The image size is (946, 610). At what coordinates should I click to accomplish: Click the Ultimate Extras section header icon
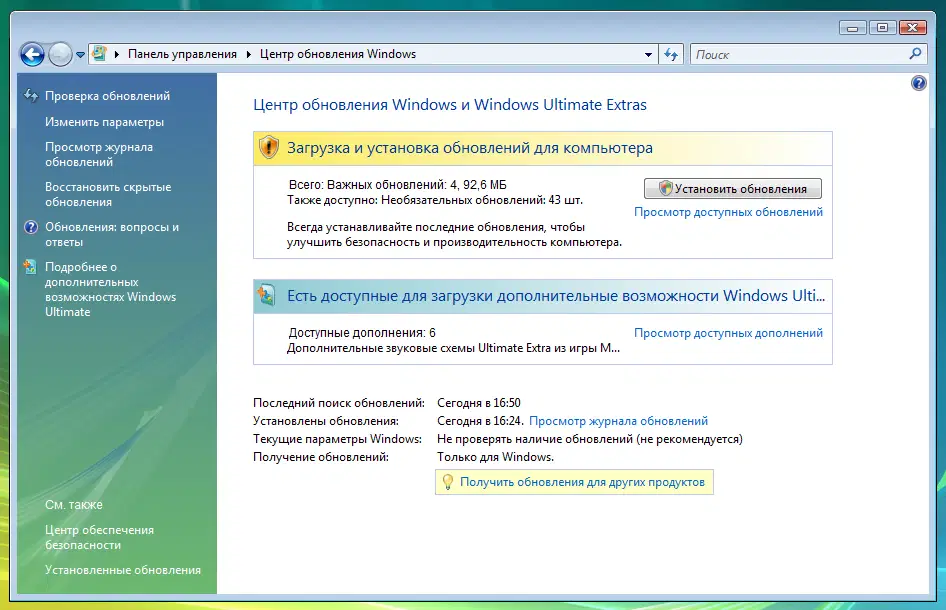coord(266,295)
